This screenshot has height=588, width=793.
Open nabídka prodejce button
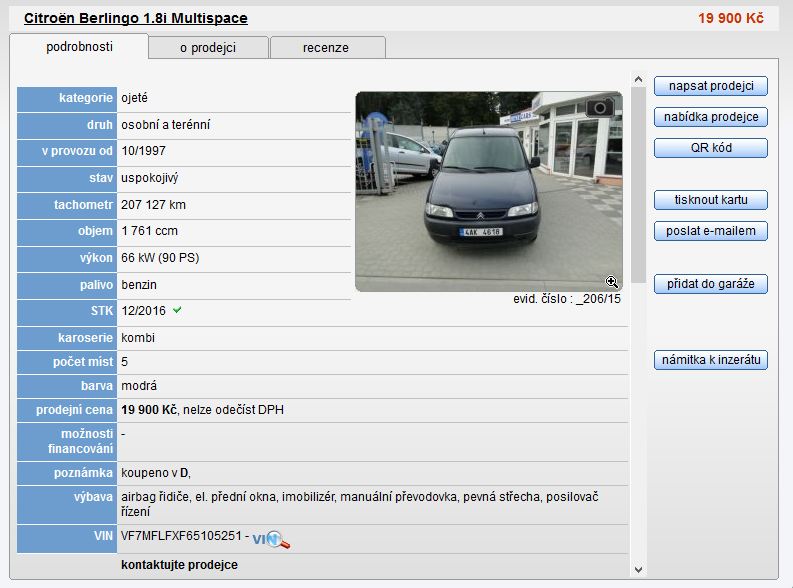tap(711, 117)
